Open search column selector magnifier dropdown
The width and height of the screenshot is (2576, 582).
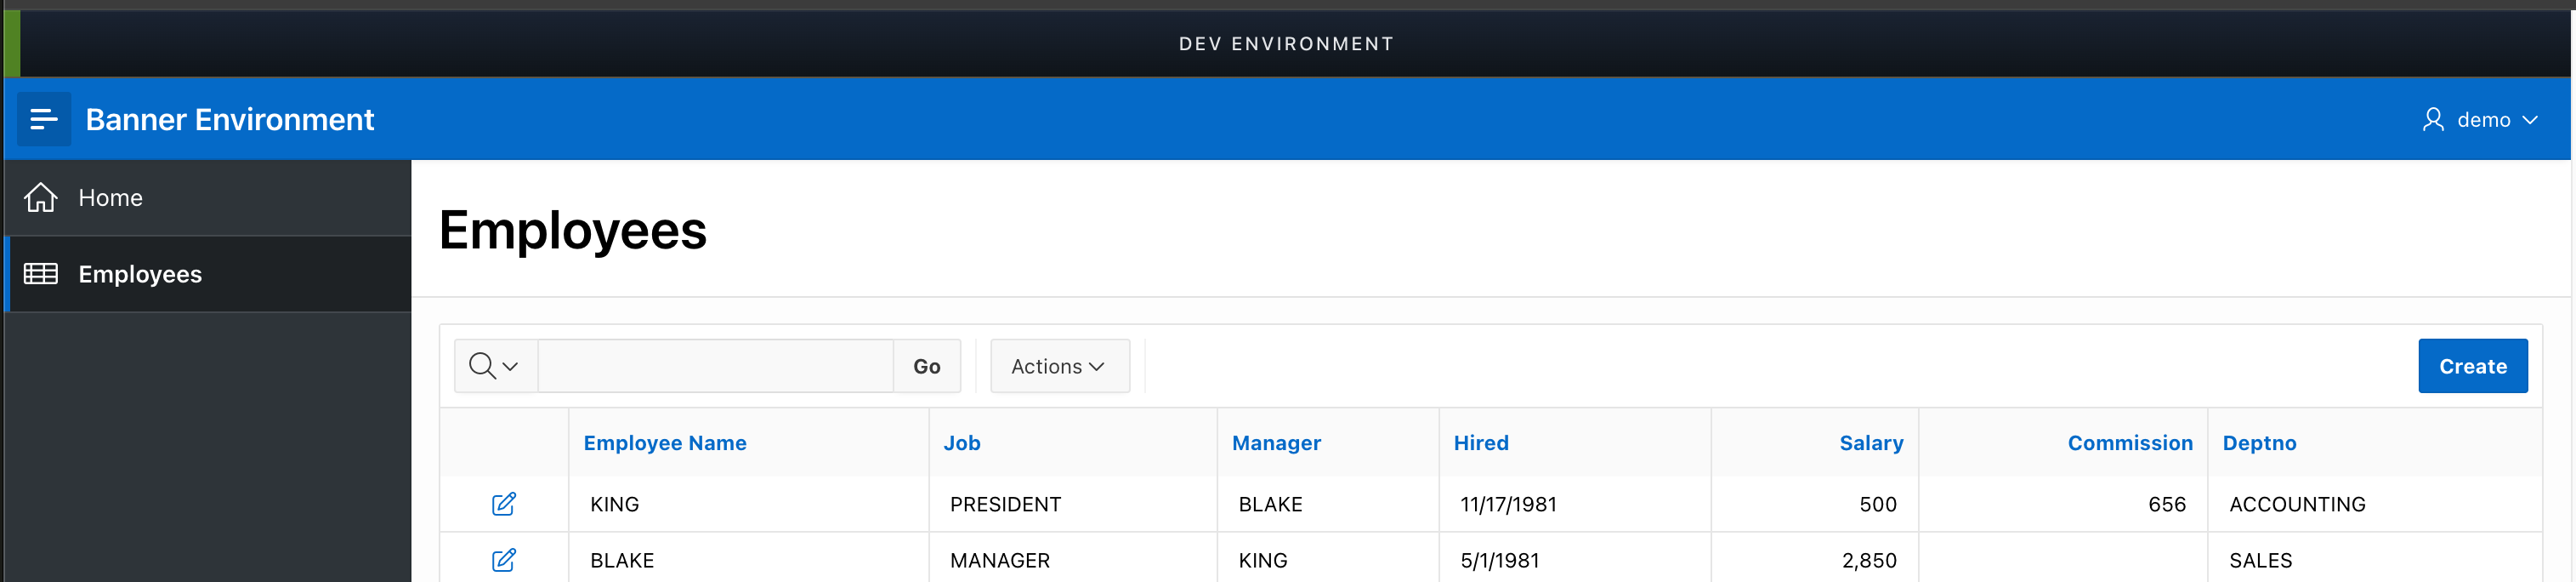[495, 366]
